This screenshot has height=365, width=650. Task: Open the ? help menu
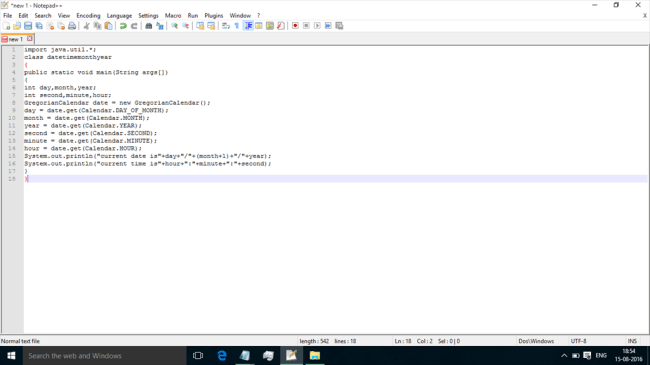pos(258,15)
